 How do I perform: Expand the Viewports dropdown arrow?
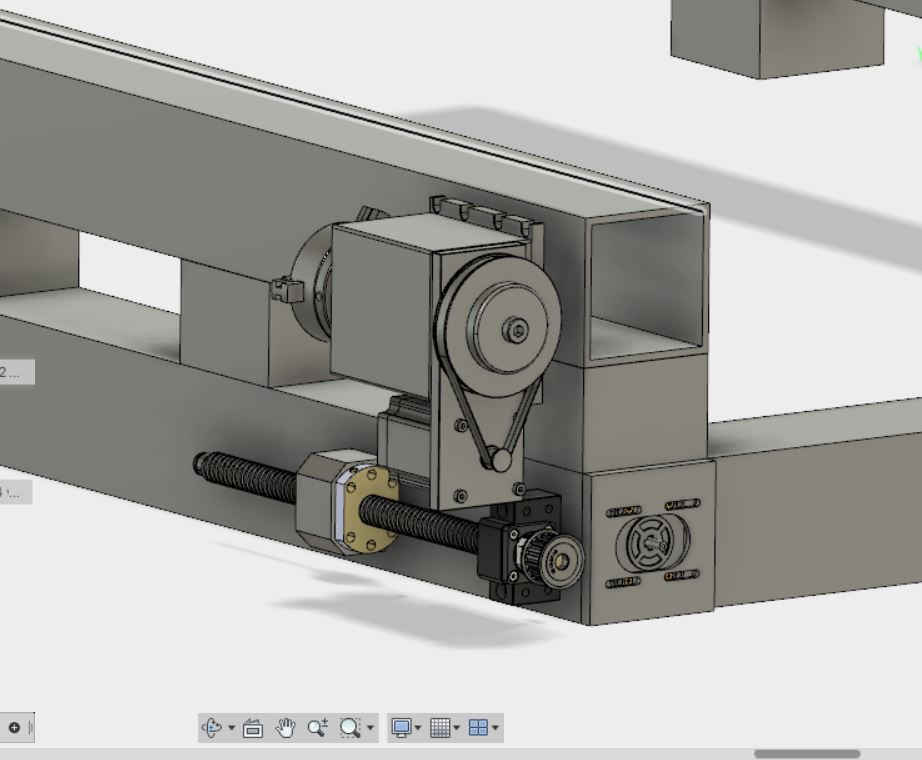pyautogui.click(x=494, y=728)
